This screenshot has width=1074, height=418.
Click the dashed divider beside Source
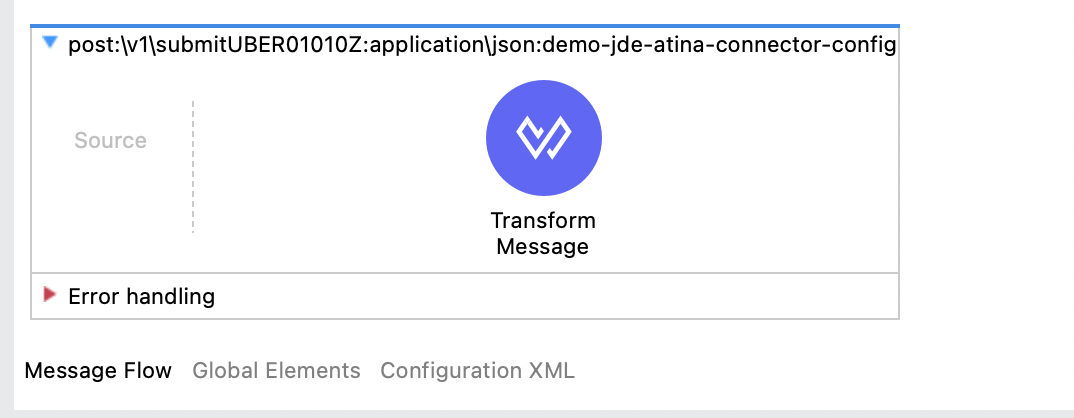[x=193, y=165]
